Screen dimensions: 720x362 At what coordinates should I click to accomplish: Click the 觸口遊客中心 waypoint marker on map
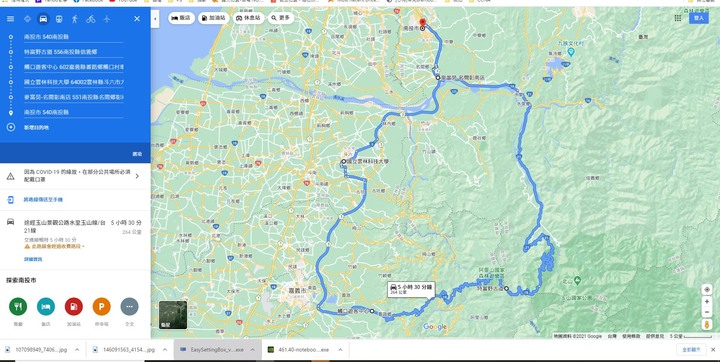point(372,311)
